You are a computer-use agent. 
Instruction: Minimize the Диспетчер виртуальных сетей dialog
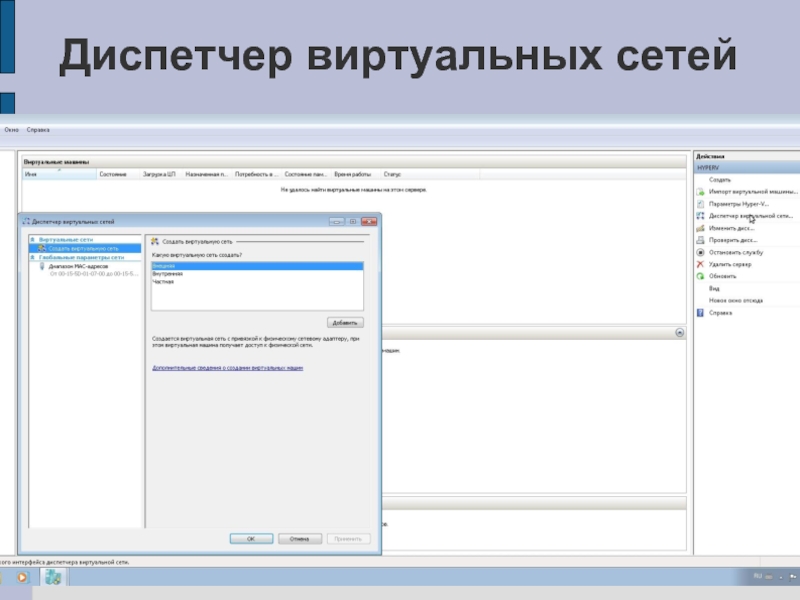click(x=337, y=221)
